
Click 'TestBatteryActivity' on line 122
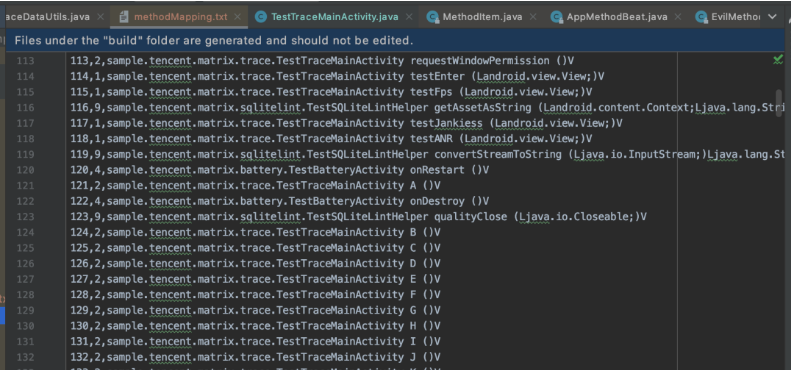(x=347, y=201)
